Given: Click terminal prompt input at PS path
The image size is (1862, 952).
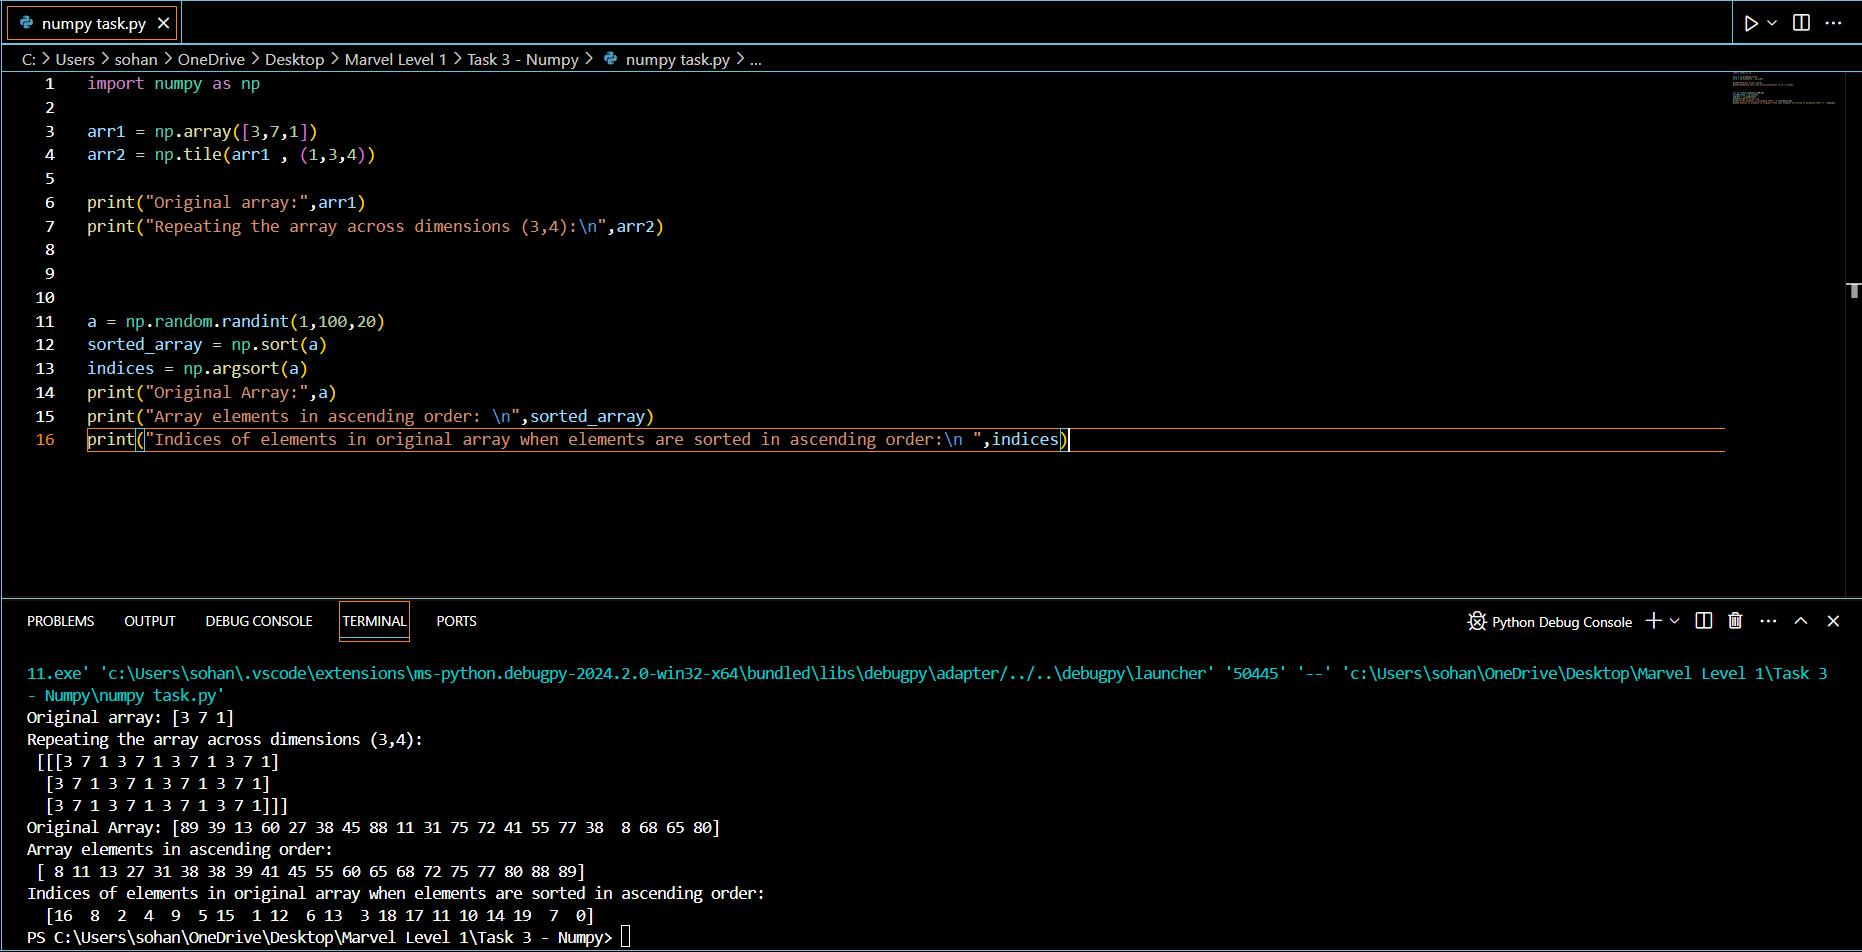Looking at the screenshot, I should click(626, 937).
